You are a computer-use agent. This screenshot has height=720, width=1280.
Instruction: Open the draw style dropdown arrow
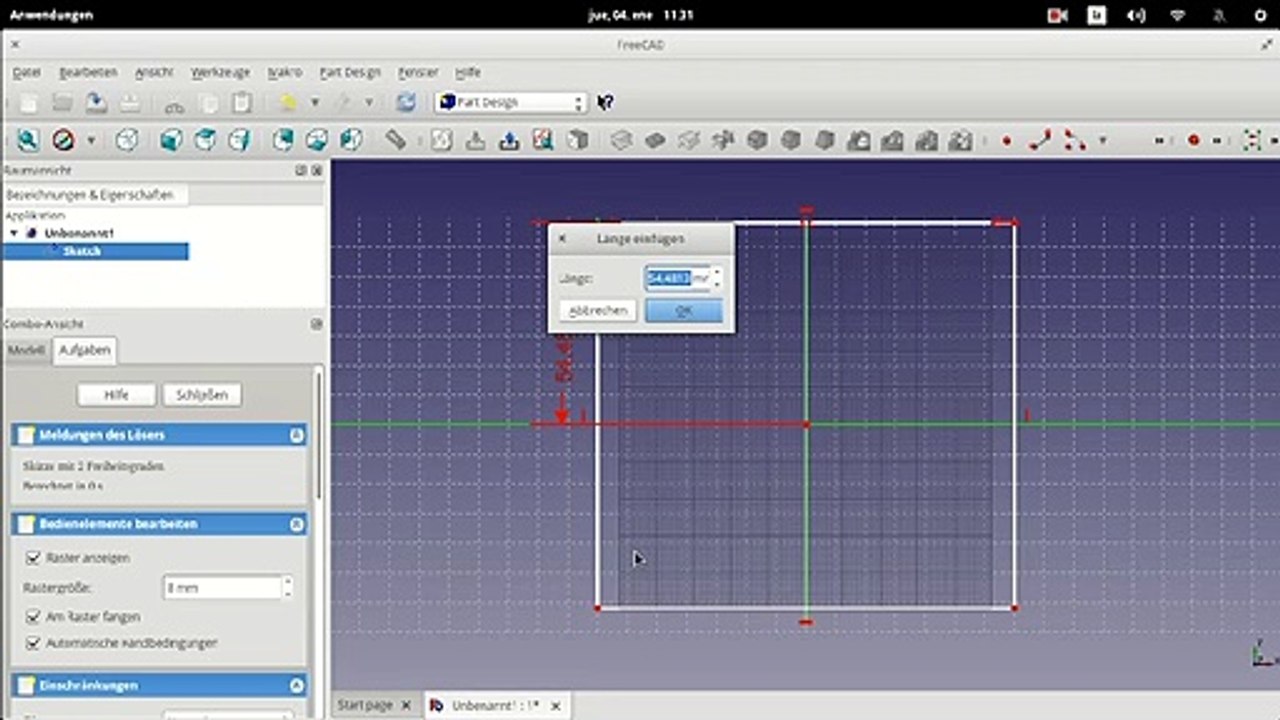pos(91,141)
